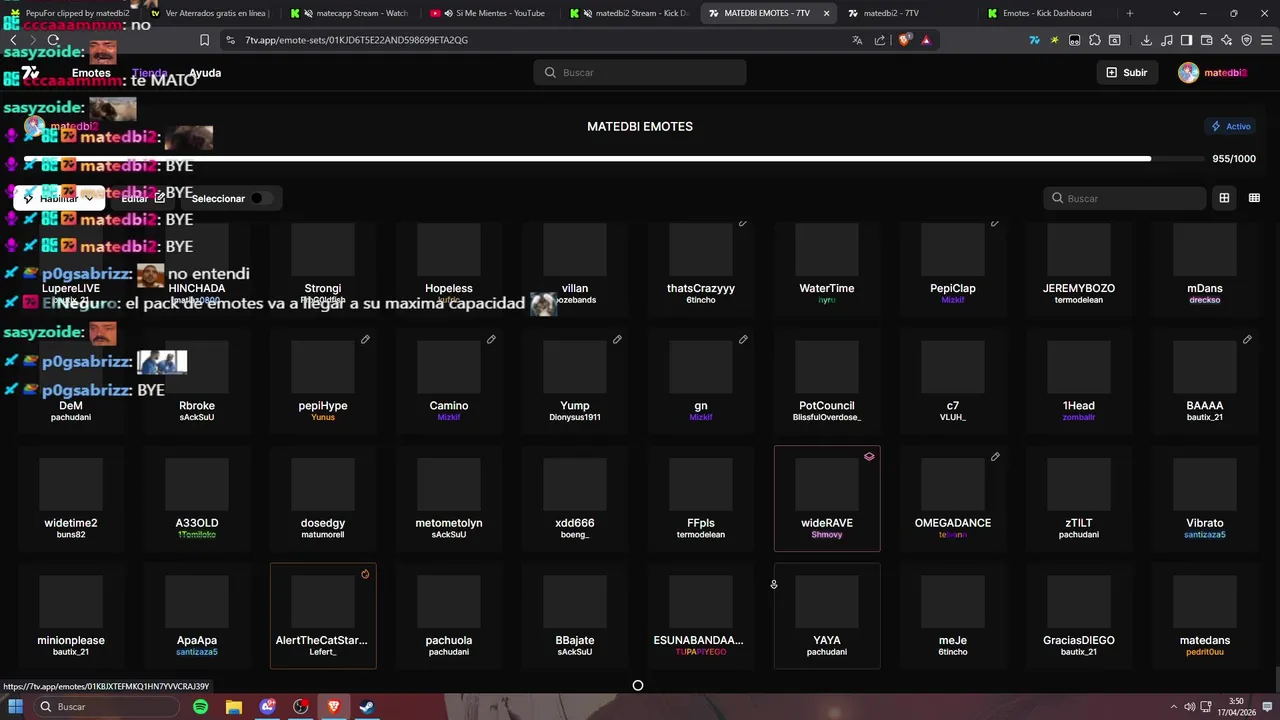The image size is (1280, 720).
Task: Open the PotCouncil emote card
Action: (x=827, y=381)
